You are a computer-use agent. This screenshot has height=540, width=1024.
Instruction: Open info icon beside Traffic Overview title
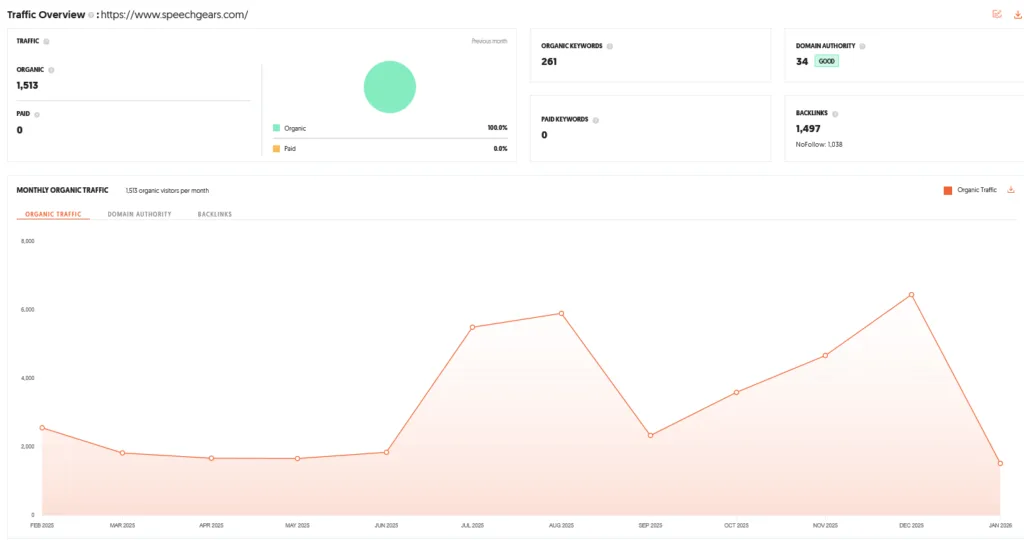91,15
